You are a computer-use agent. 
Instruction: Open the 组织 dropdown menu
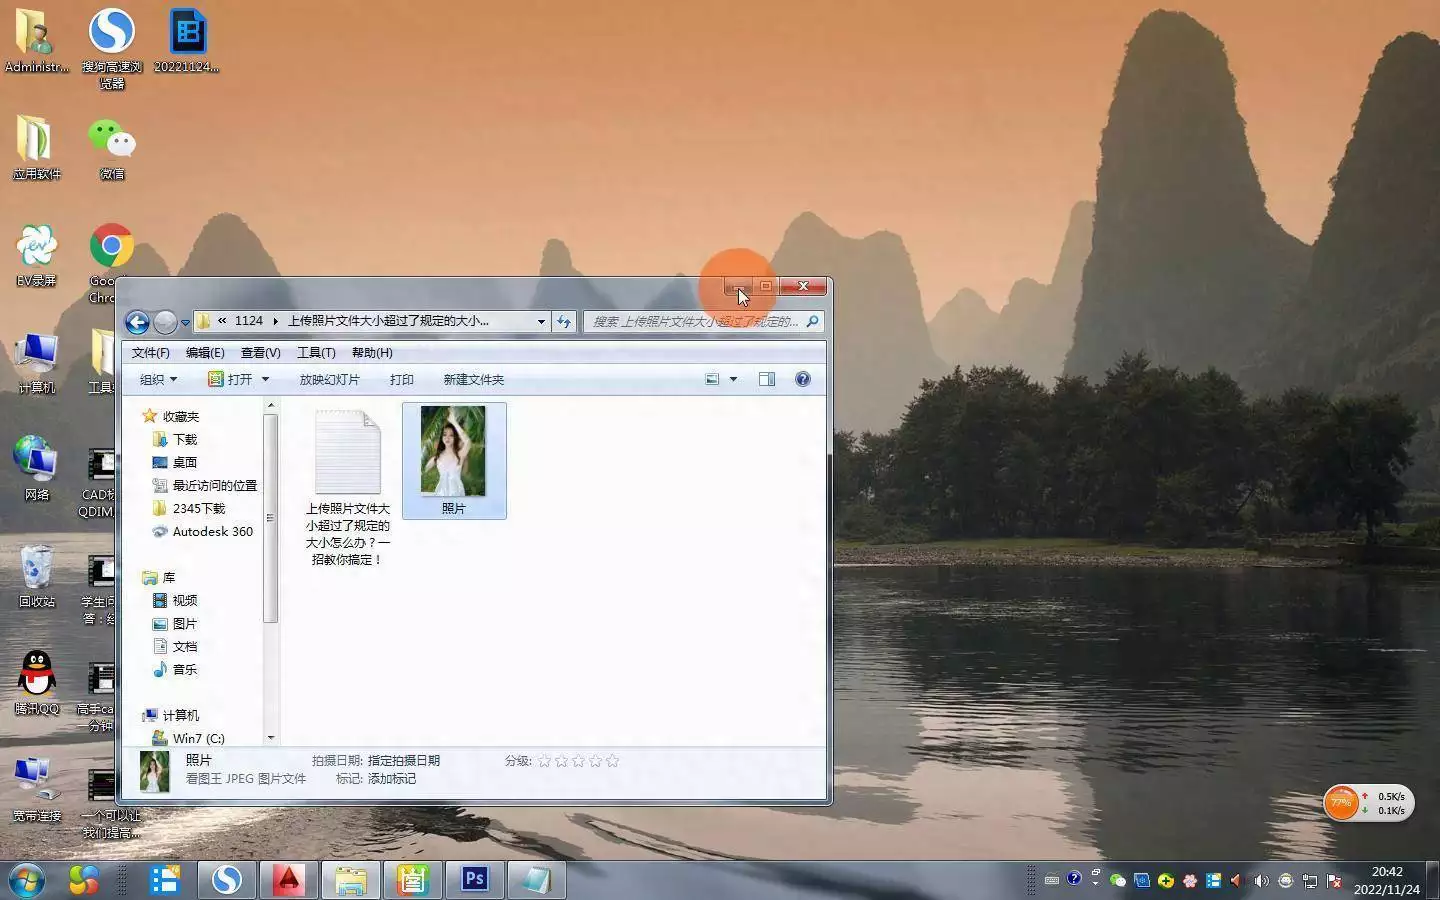click(158, 380)
